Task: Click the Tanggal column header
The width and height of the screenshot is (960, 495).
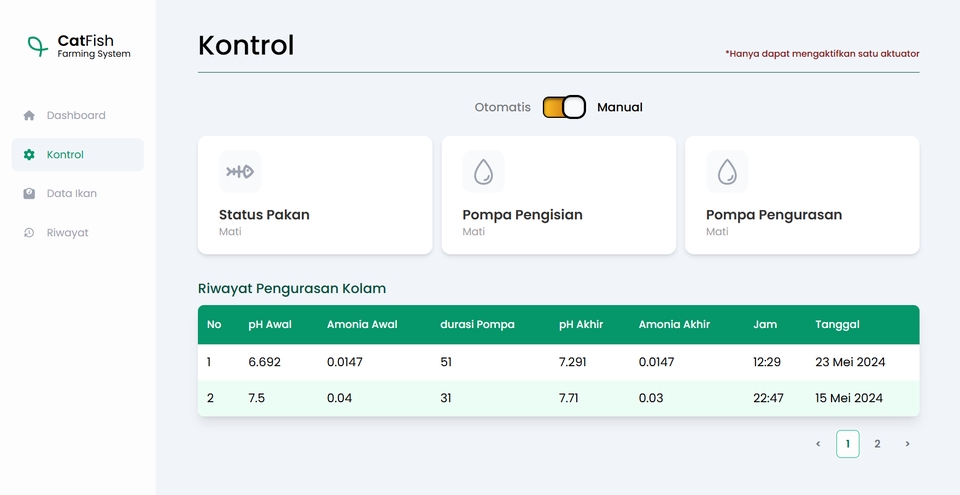Action: coord(837,325)
